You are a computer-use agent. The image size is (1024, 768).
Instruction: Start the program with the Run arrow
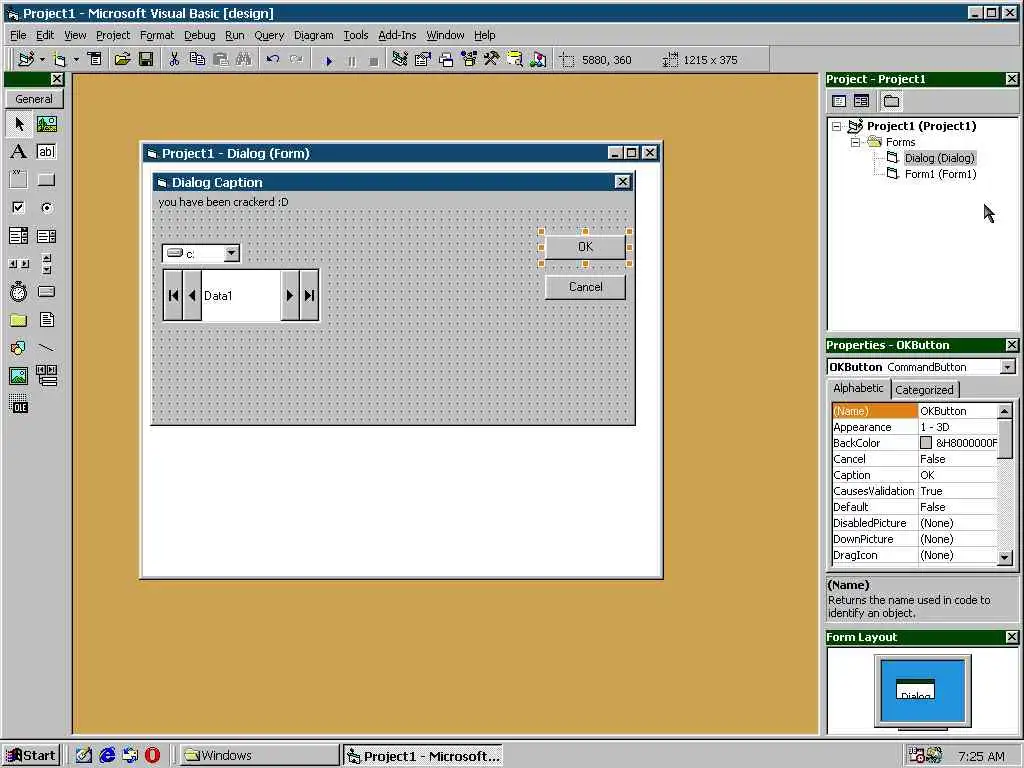[x=328, y=61]
